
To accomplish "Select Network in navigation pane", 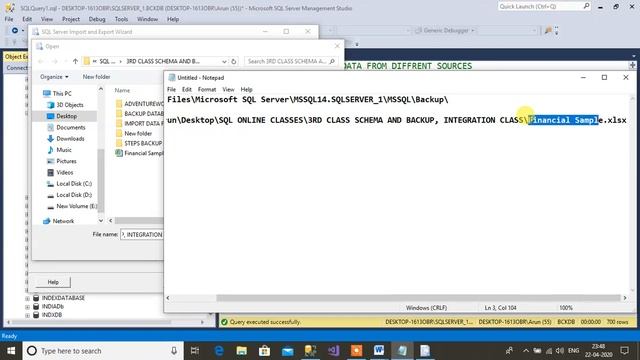I will (x=58, y=221).
